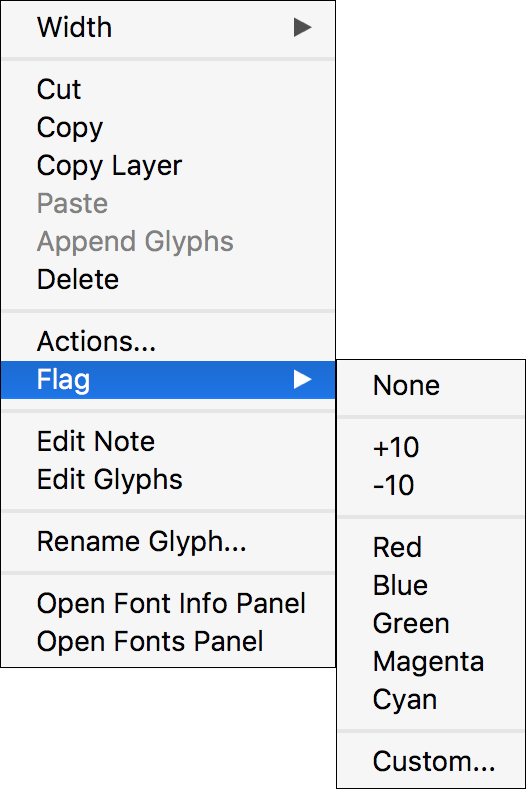Image resolution: width=526 pixels, height=789 pixels.
Task: Open Rename Glyph... dialog
Action: click(168, 542)
